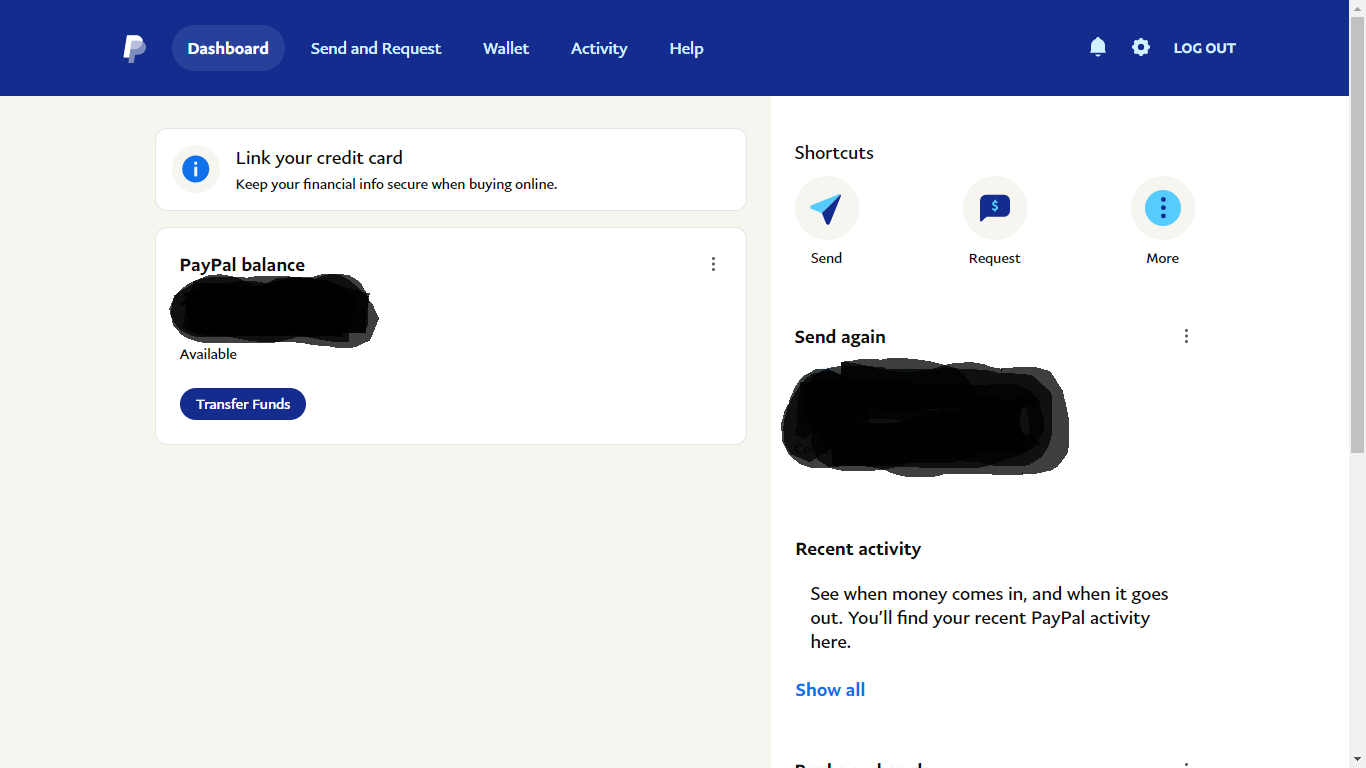This screenshot has width=1366, height=768.
Task: Click the PayPal balance heading
Action: point(242,265)
